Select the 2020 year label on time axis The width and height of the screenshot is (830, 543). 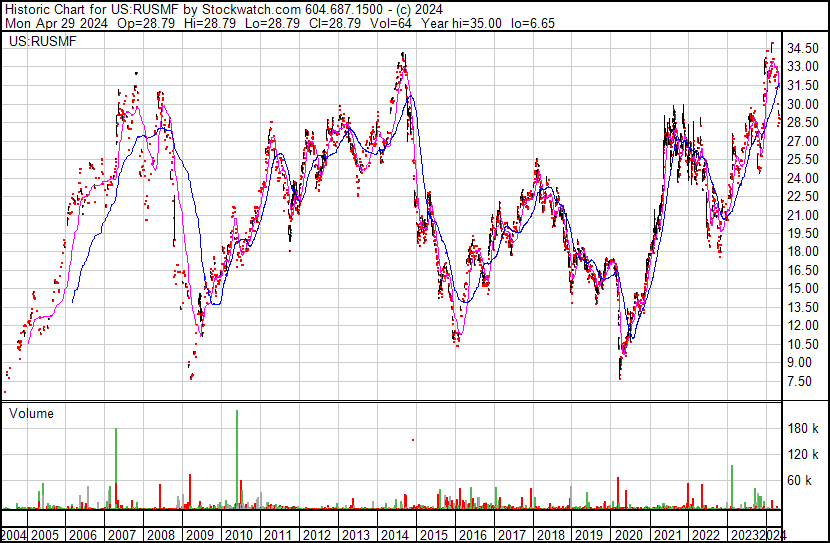click(627, 535)
